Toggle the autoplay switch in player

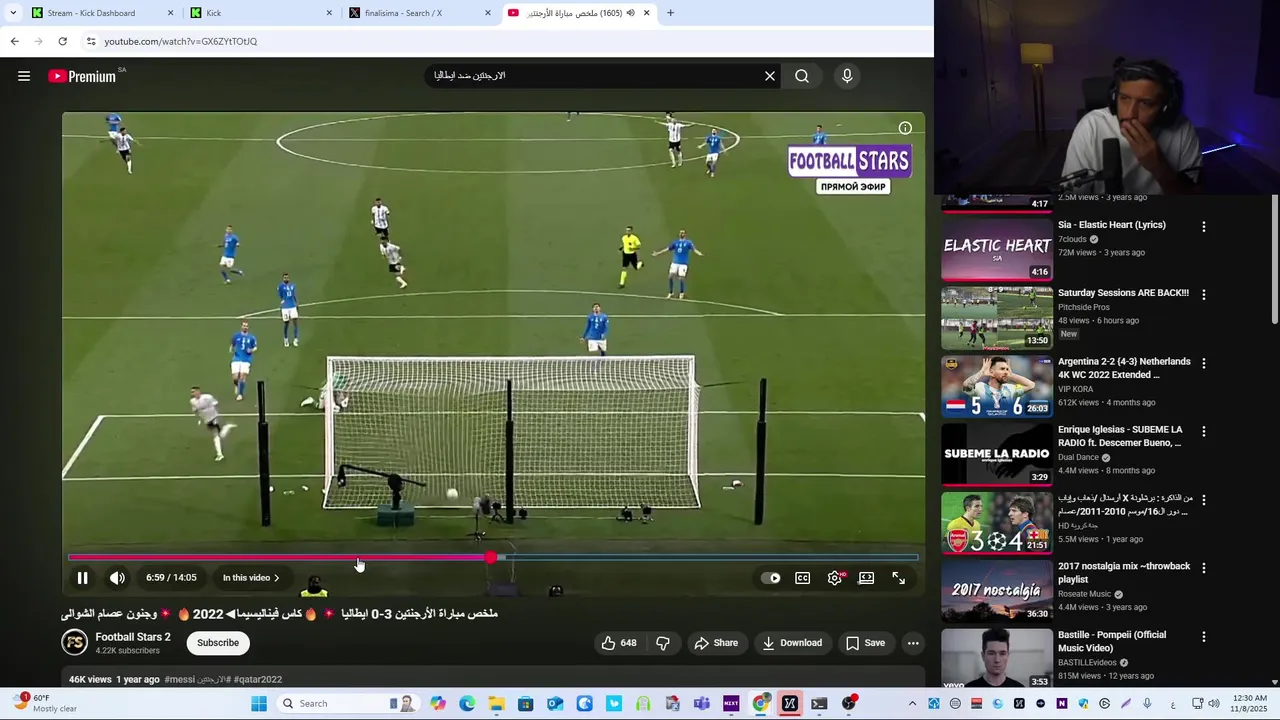[770, 578]
